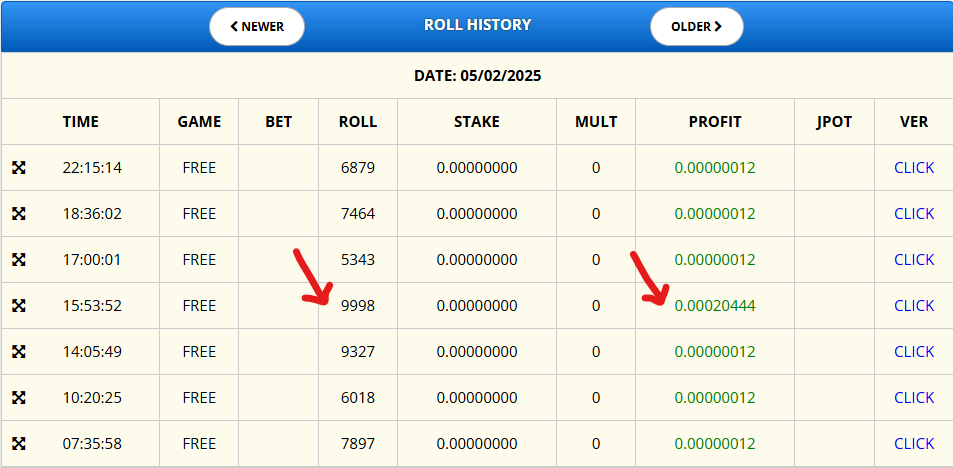Viewport: 953px width, 468px height.
Task: Open the CLICK link for roll 7897
Action: point(913,444)
